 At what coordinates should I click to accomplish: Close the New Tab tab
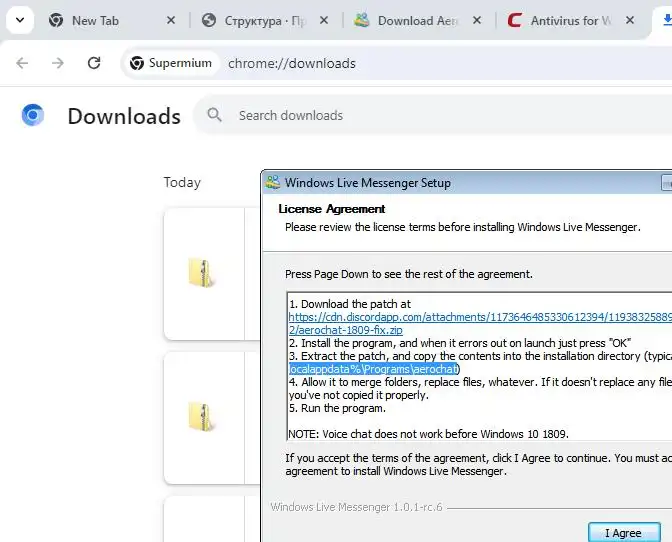(x=171, y=20)
